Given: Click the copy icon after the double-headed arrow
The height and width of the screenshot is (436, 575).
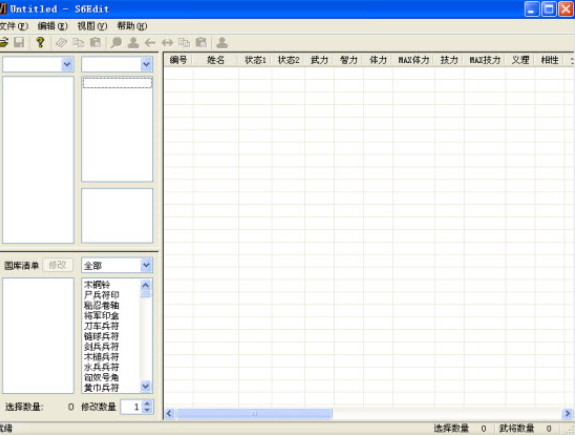Looking at the screenshot, I should click(x=184, y=43).
